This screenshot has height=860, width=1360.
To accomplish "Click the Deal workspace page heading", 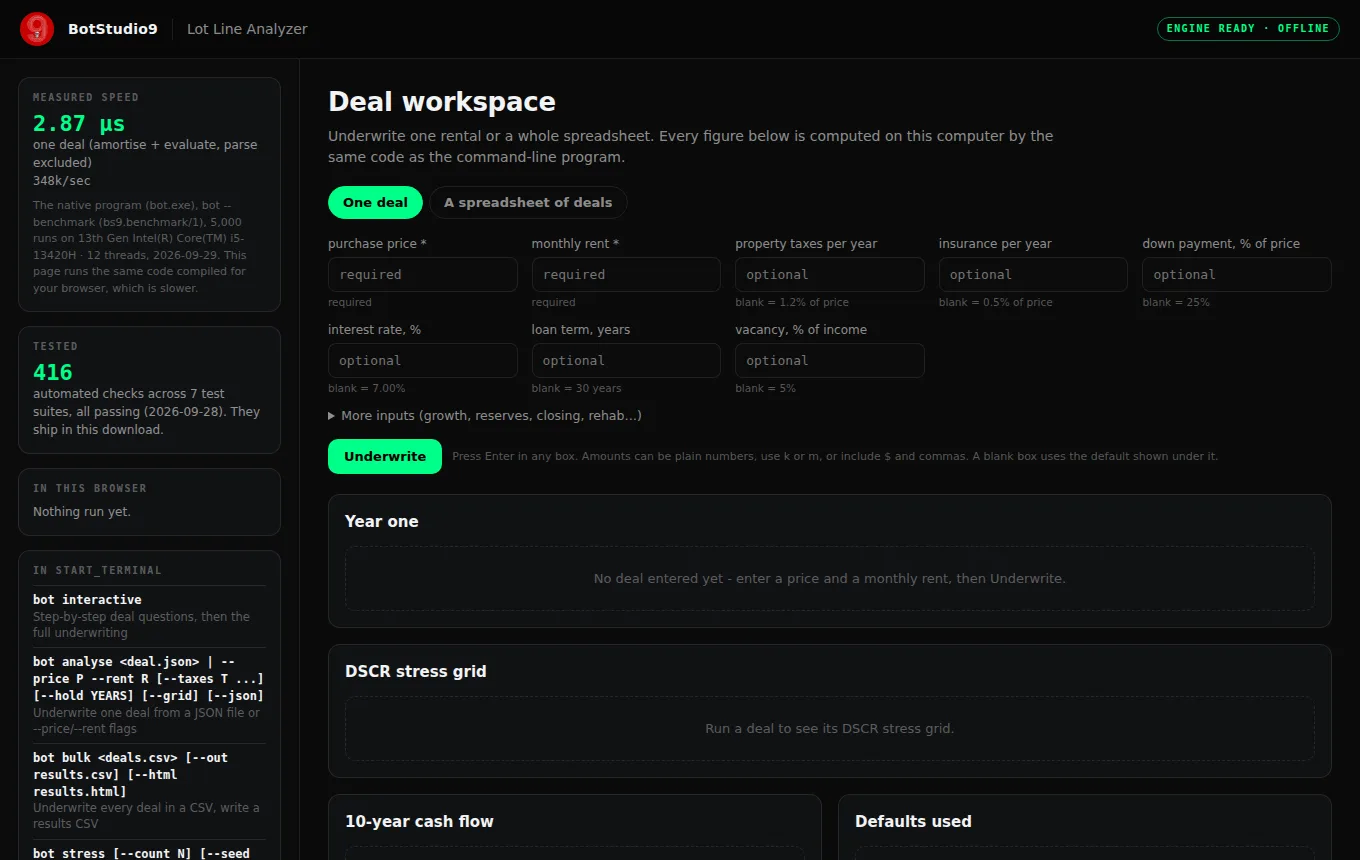I will [x=442, y=102].
